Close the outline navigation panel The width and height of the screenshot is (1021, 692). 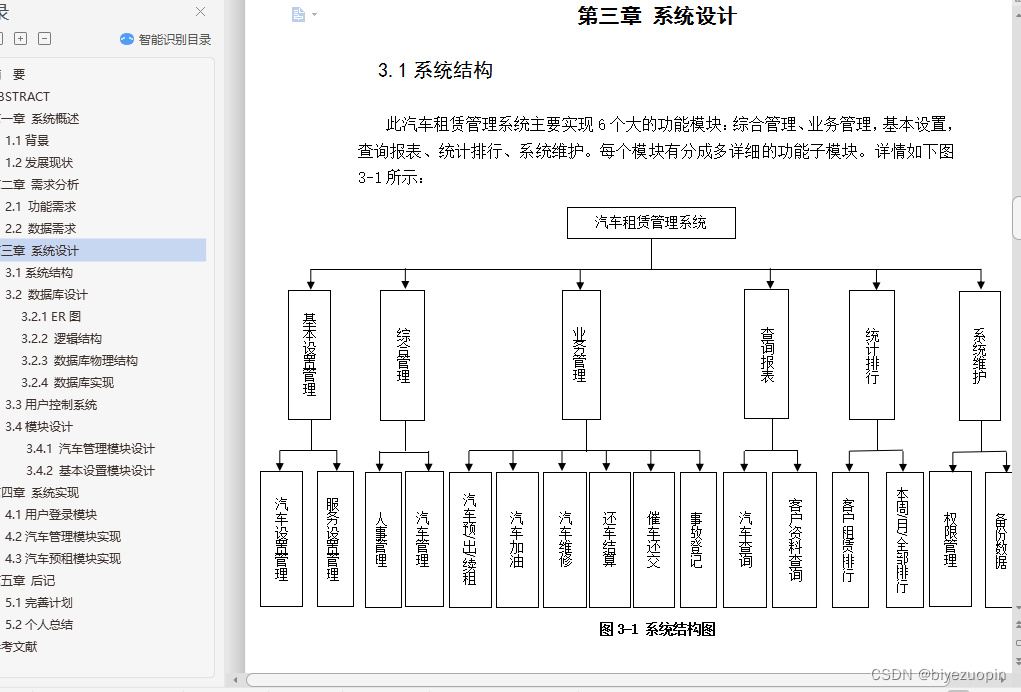[x=201, y=12]
